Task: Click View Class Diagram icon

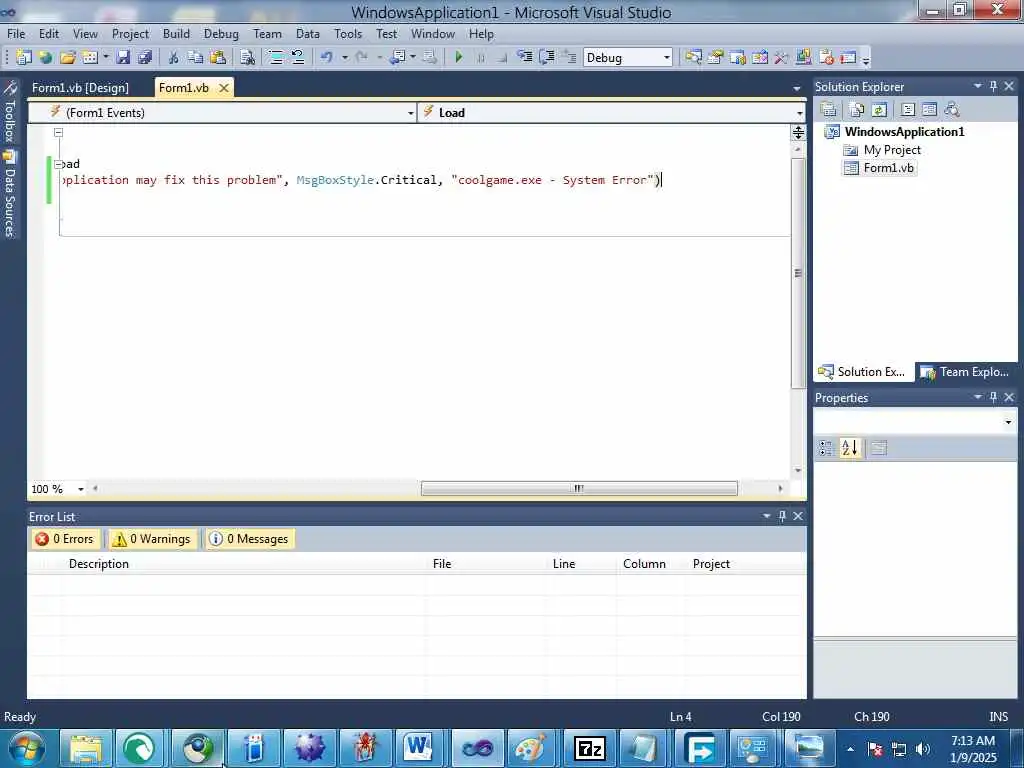Action: pyautogui.click(x=952, y=110)
